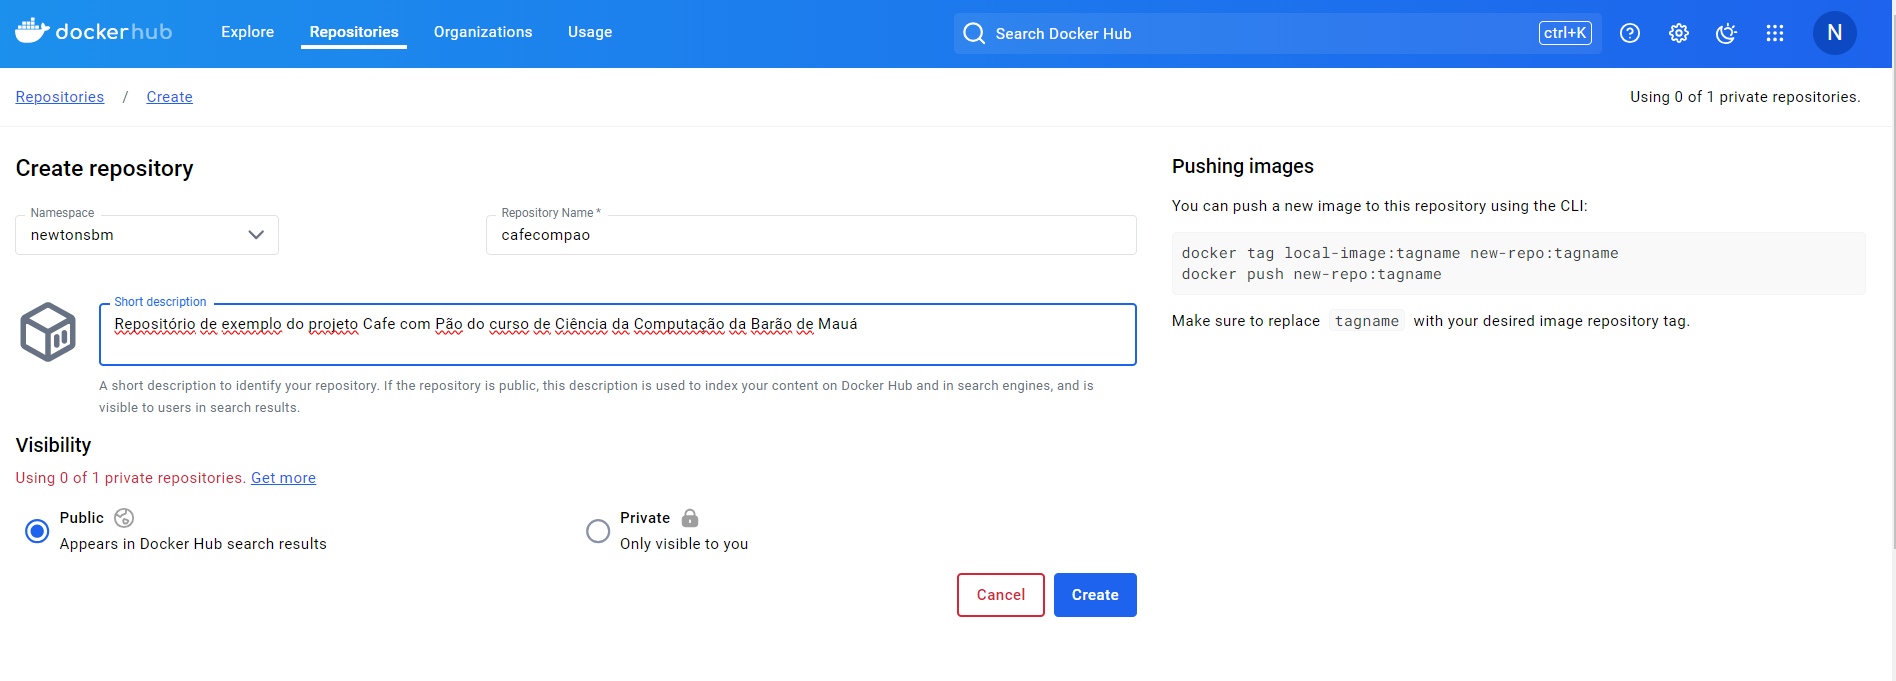This screenshot has width=1896, height=681.
Task: Focus the Short description text area
Action: (618, 334)
